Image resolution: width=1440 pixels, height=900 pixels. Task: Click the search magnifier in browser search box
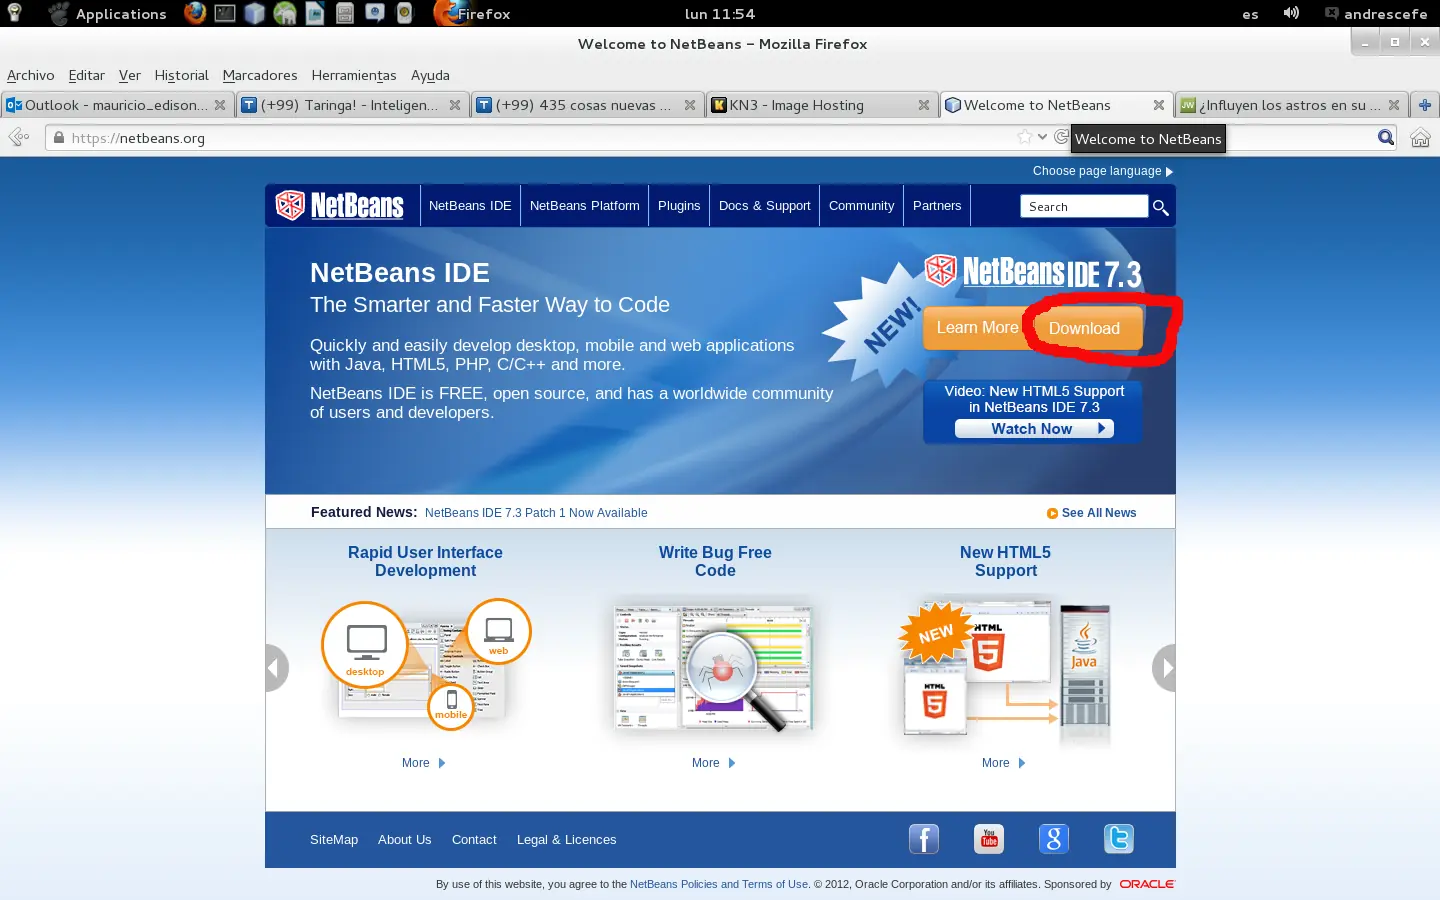tap(1386, 138)
